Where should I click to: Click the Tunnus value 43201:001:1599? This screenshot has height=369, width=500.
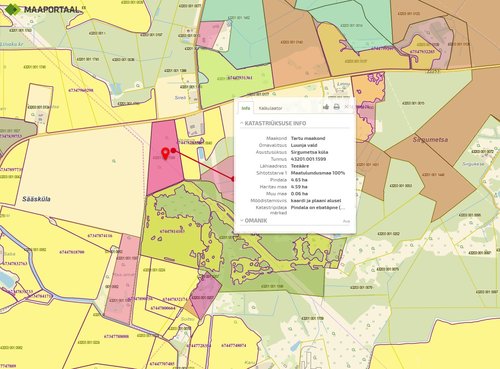coord(308,159)
